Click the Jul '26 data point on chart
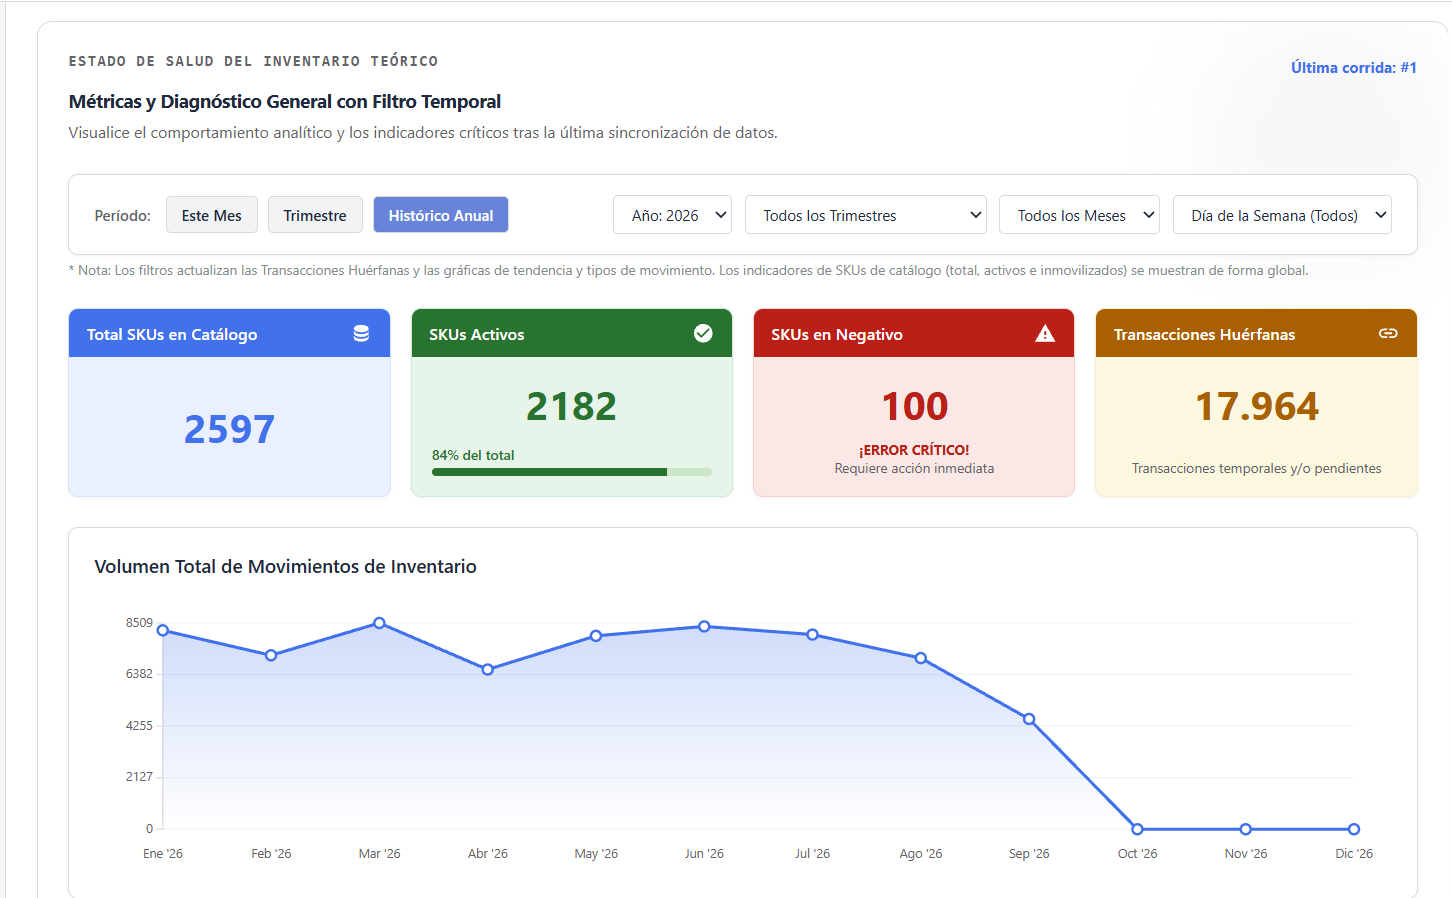The image size is (1452, 898). pos(813,635)
